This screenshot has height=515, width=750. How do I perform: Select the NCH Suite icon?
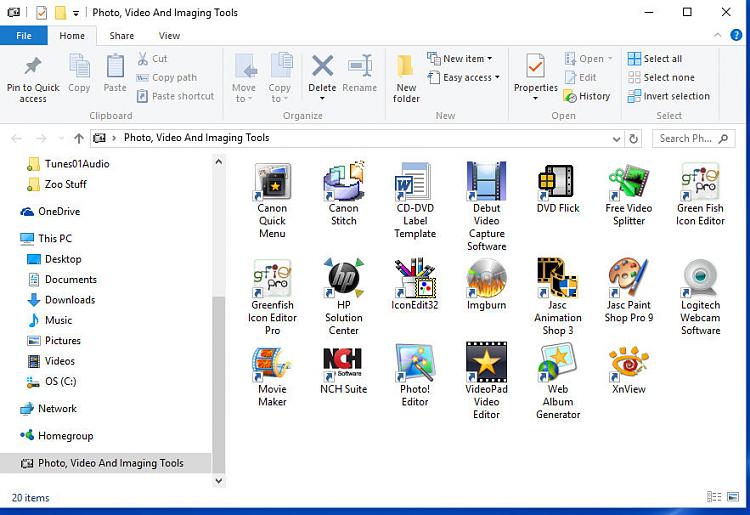[x=343, y=363]
